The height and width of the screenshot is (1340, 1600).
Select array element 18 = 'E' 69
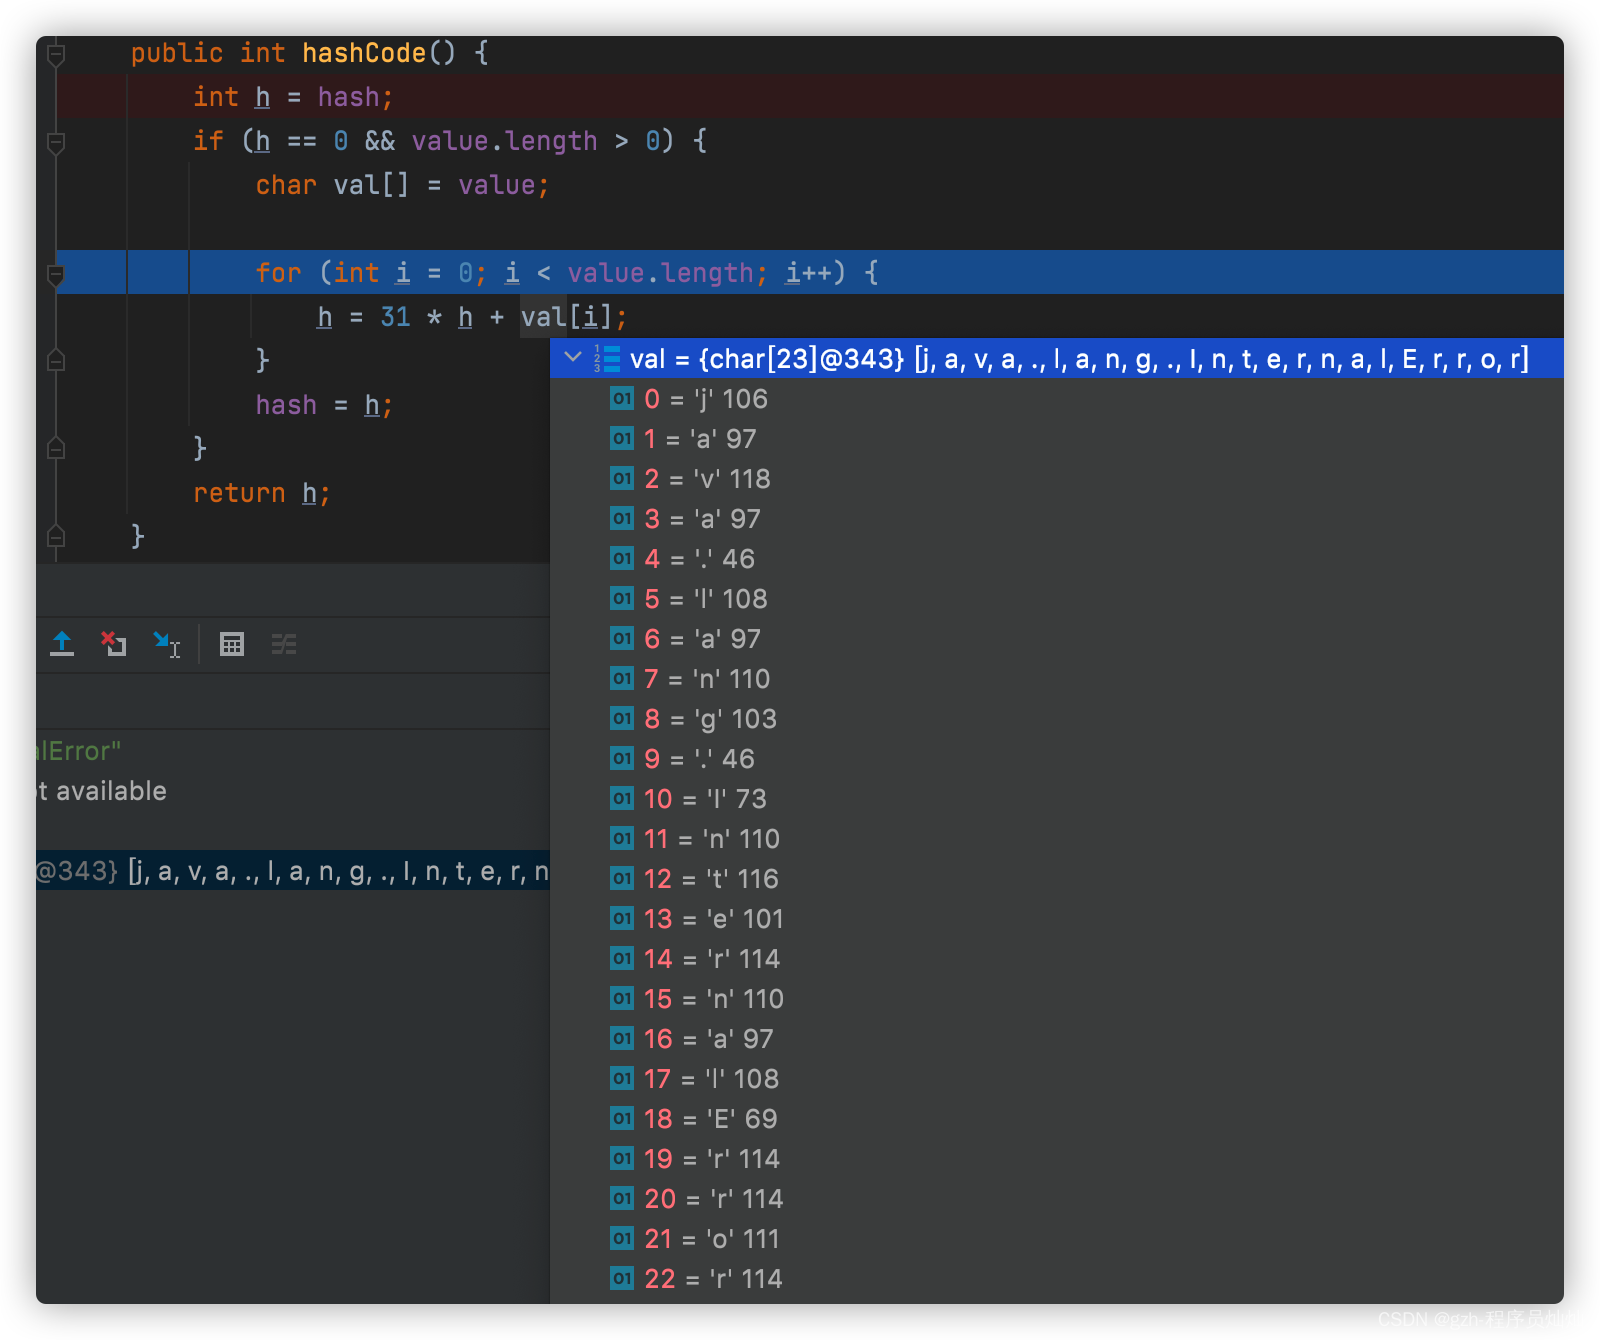tap(1056, 1119)
